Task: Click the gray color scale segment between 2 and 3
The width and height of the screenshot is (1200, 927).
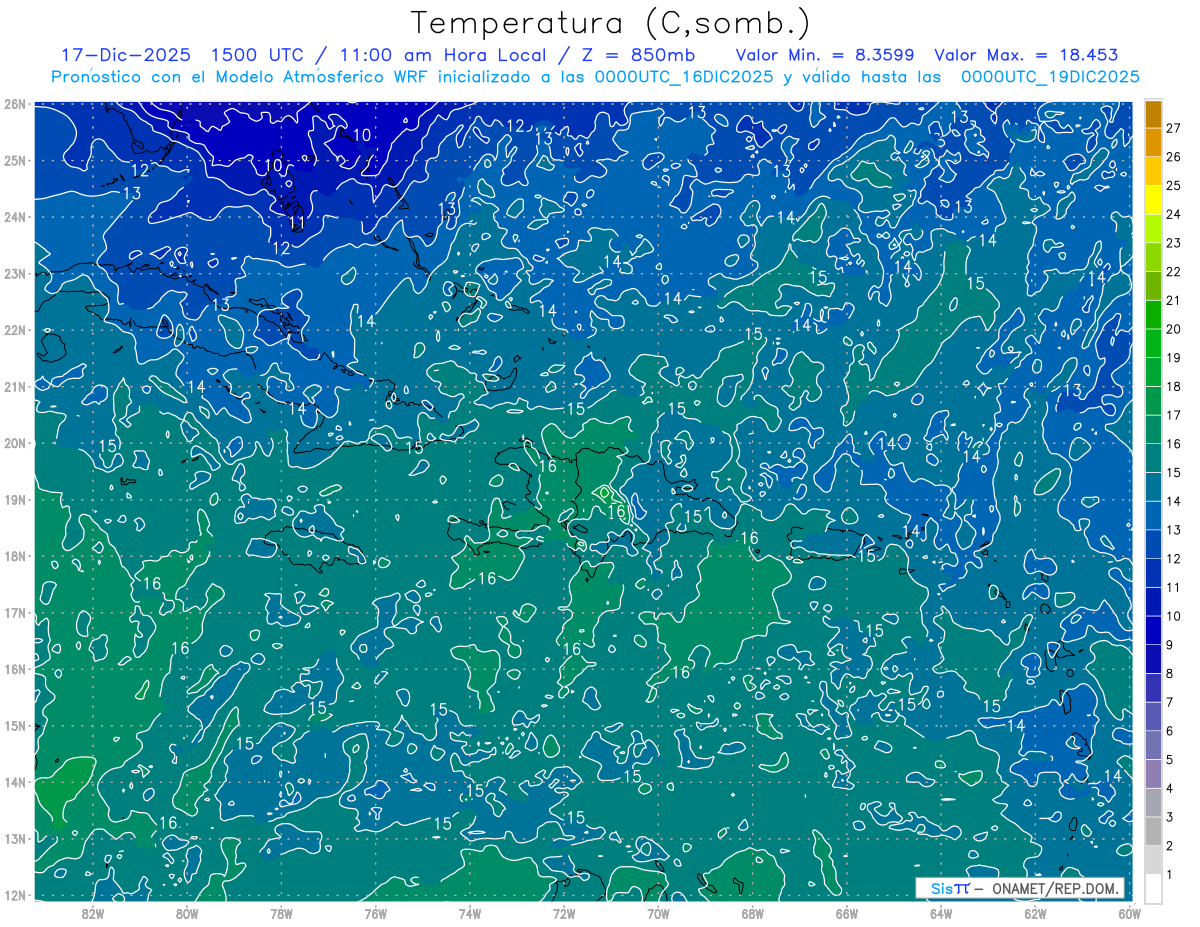Action: (1154, 831)
